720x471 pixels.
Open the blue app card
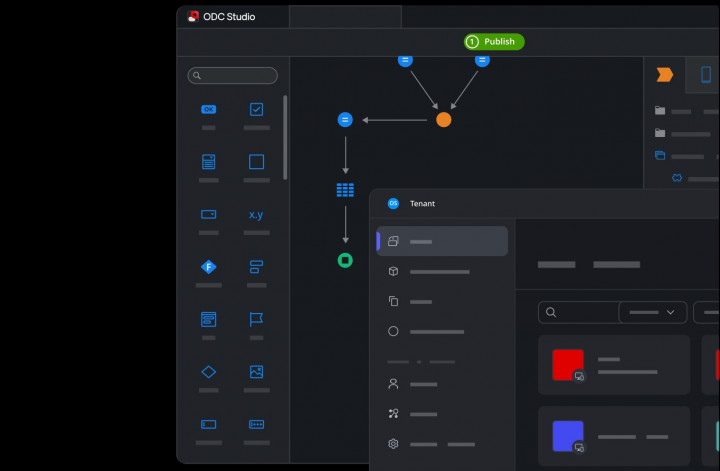coord(614,436)
